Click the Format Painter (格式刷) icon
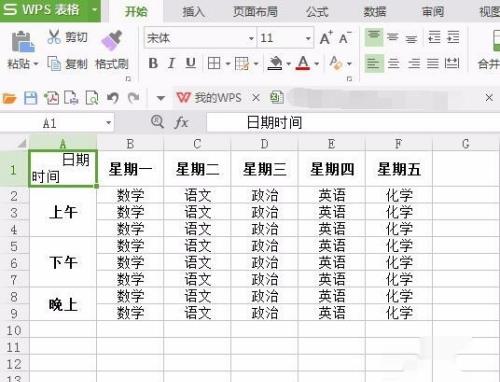The height and width of the screenshot is (382, 500). point(111,40)
